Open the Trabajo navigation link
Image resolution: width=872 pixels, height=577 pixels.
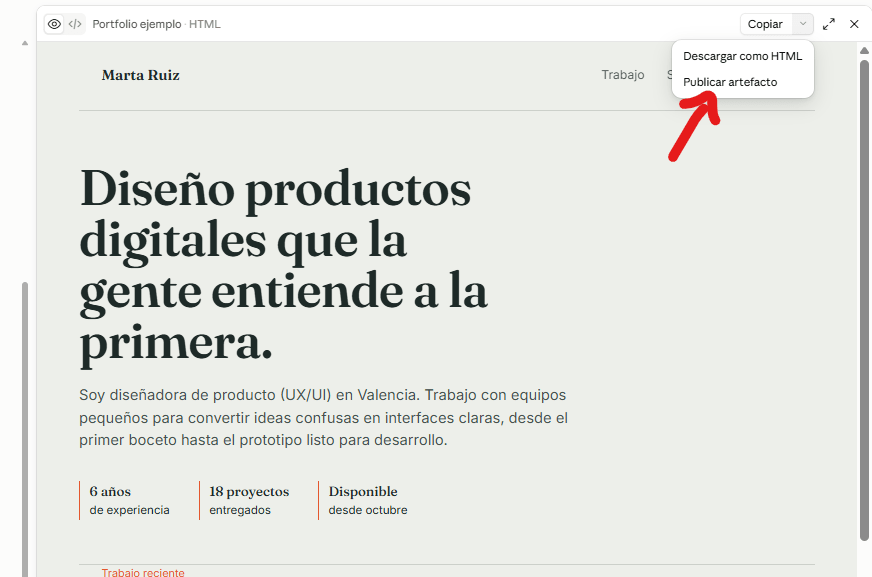click(623, 74)
